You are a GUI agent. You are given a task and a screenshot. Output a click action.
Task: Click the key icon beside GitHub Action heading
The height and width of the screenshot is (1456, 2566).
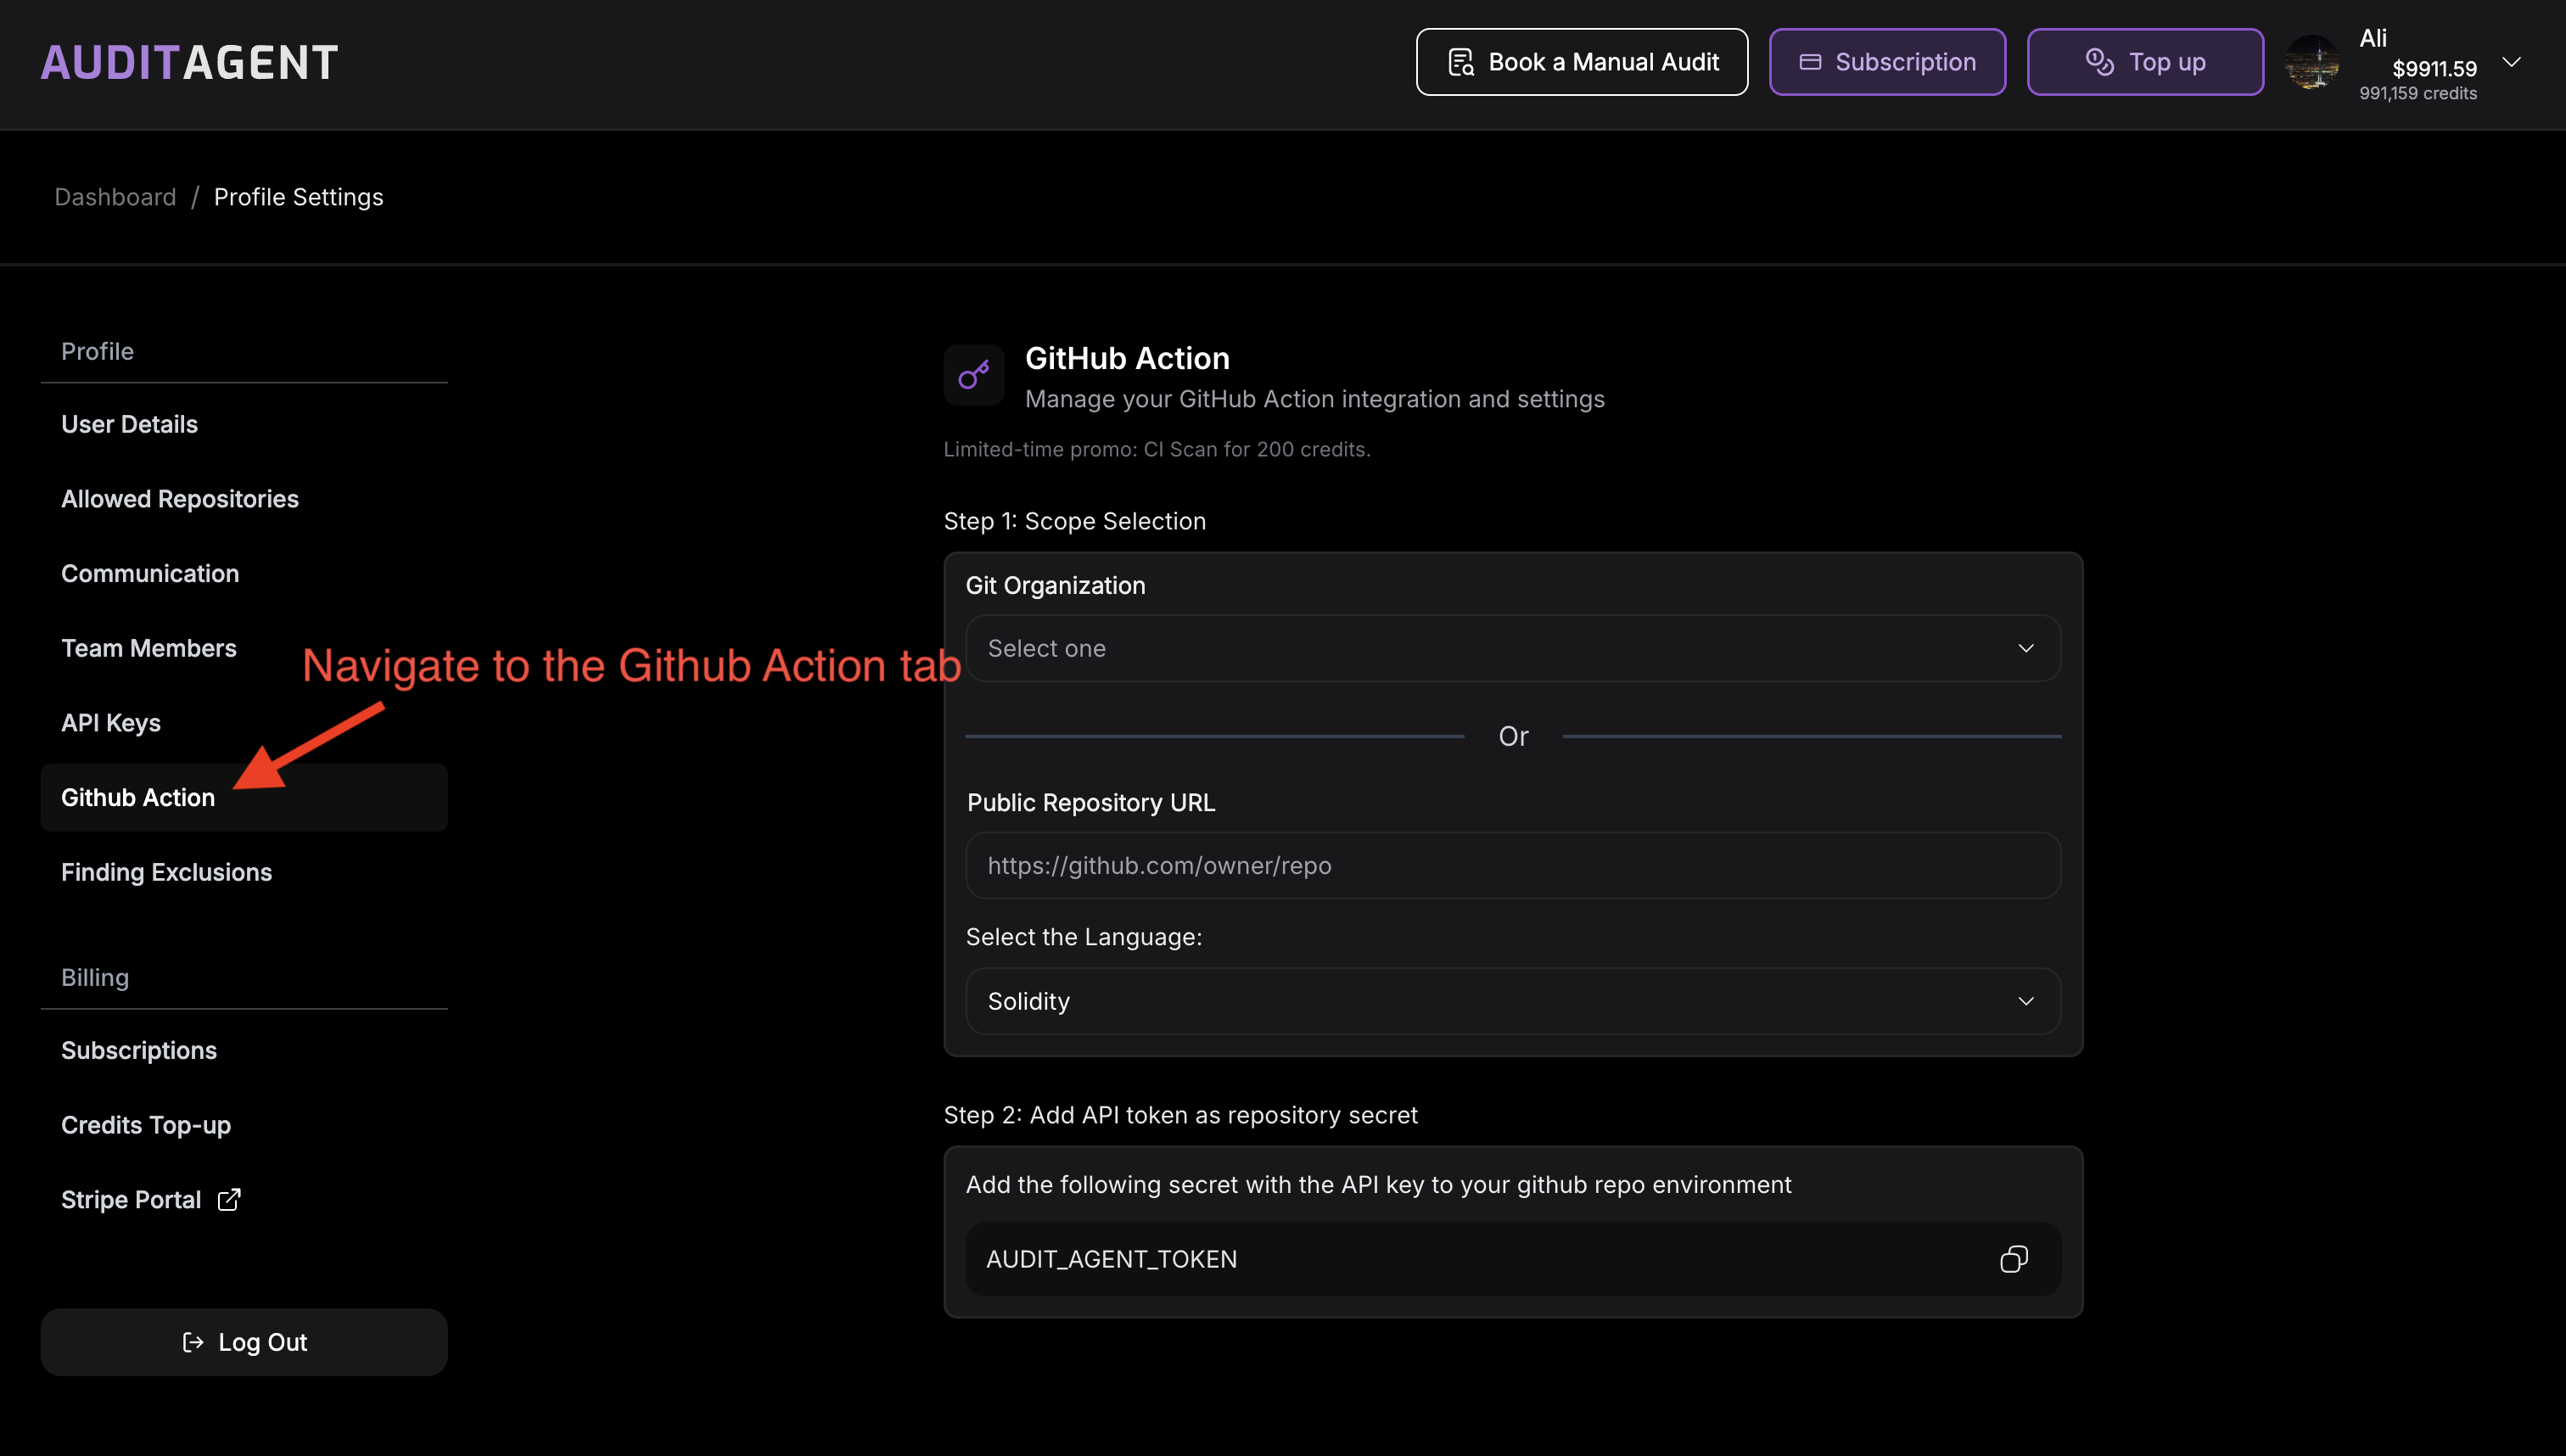[x=974, y=374]
